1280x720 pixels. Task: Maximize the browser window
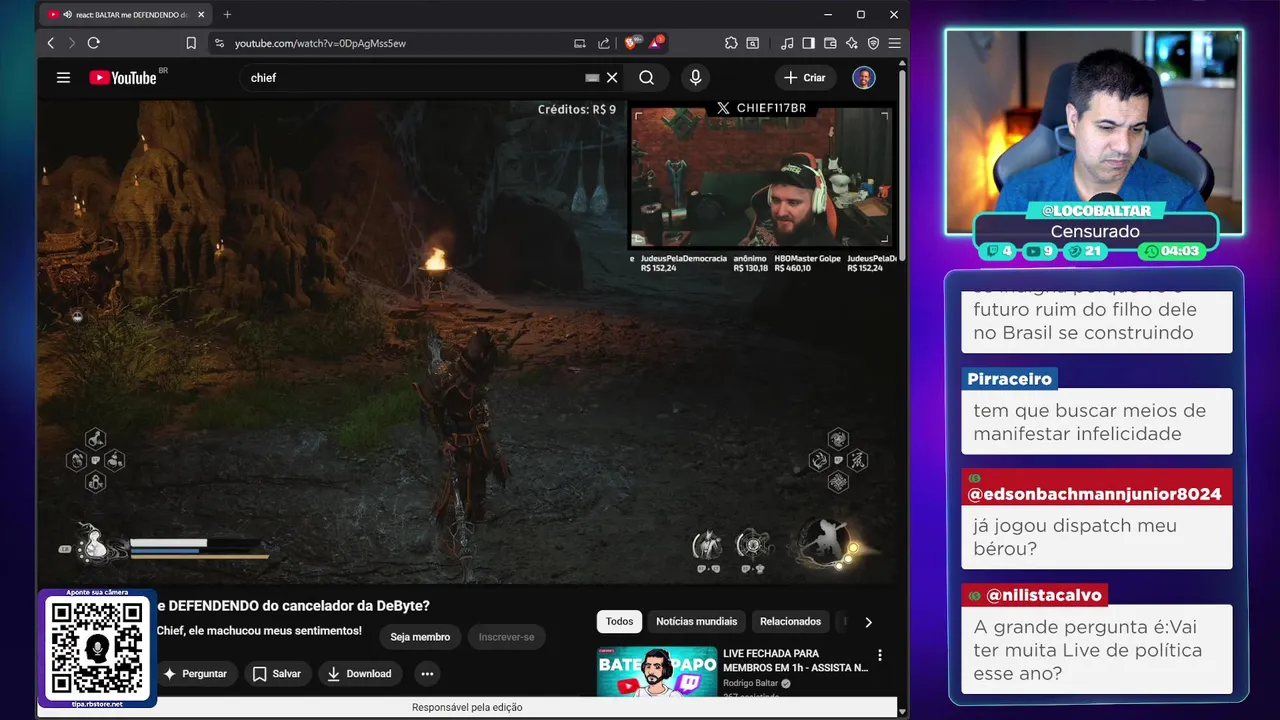[x=860, y=15]
